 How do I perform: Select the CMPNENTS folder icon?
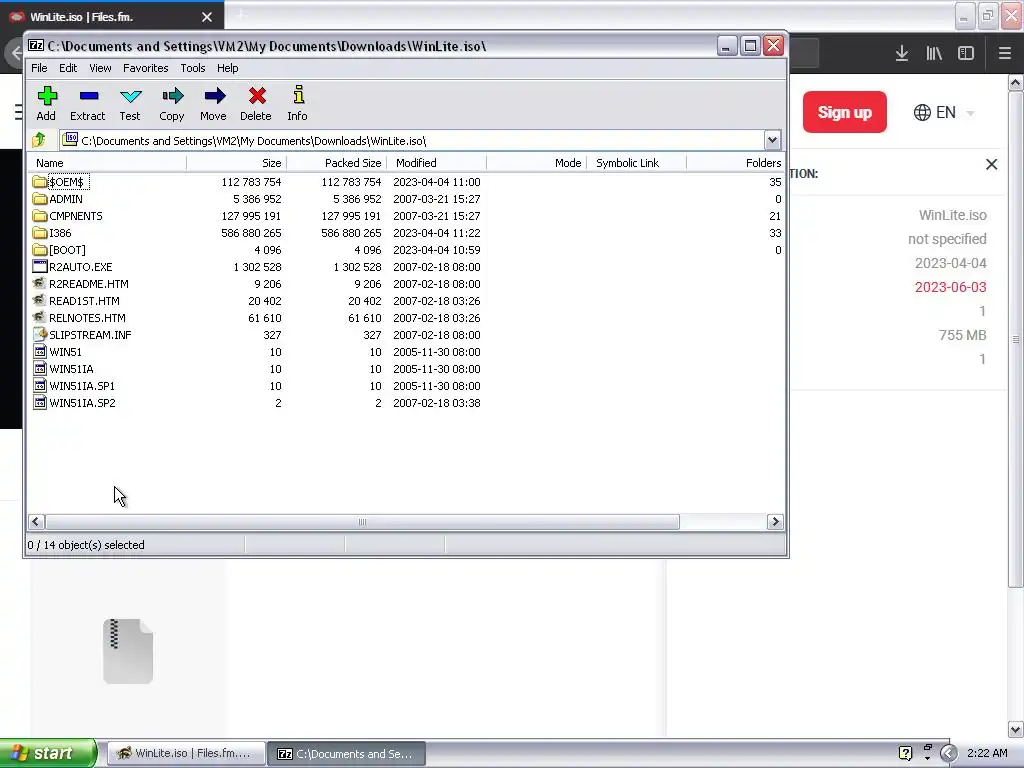click(x=39, y=216)
